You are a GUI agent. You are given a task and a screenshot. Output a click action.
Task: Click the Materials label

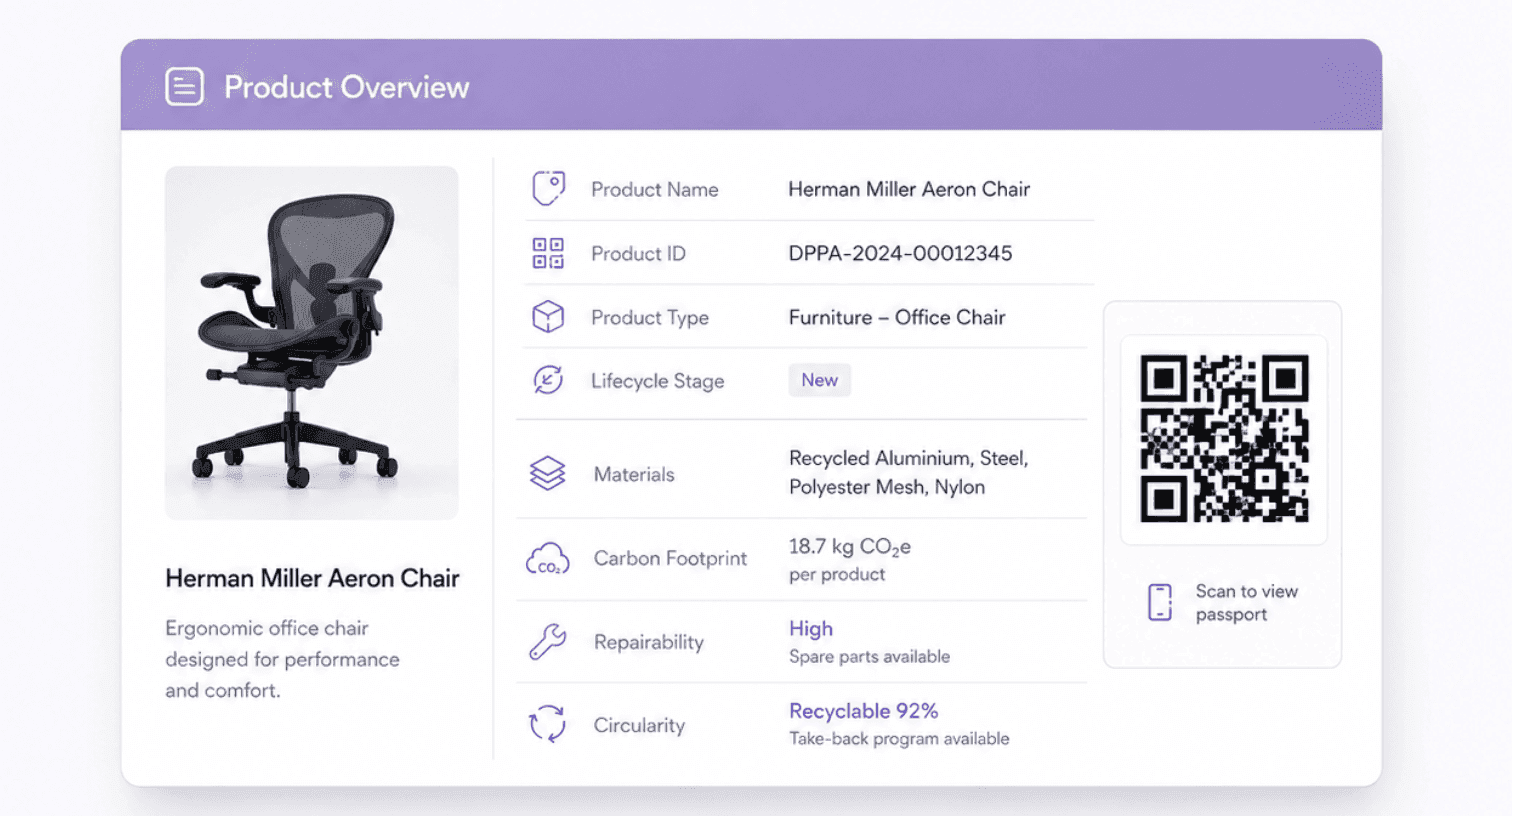pos(634,474)
